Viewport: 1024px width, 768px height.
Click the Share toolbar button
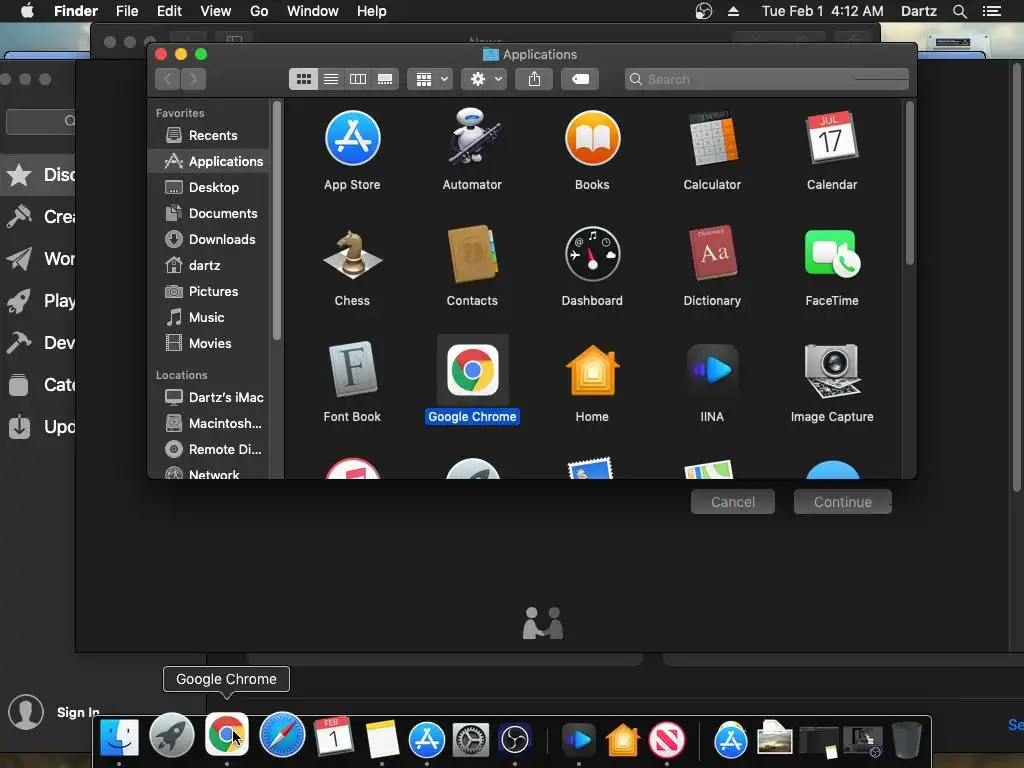tap(534, 79)
